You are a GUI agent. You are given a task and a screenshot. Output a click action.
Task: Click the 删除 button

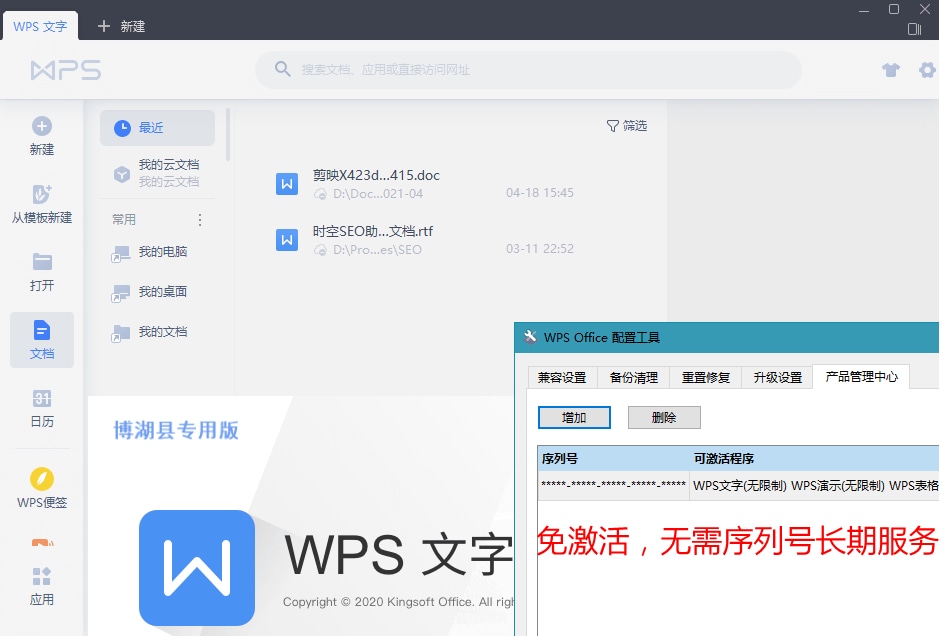pyautogui.click(x=664, y=418)
